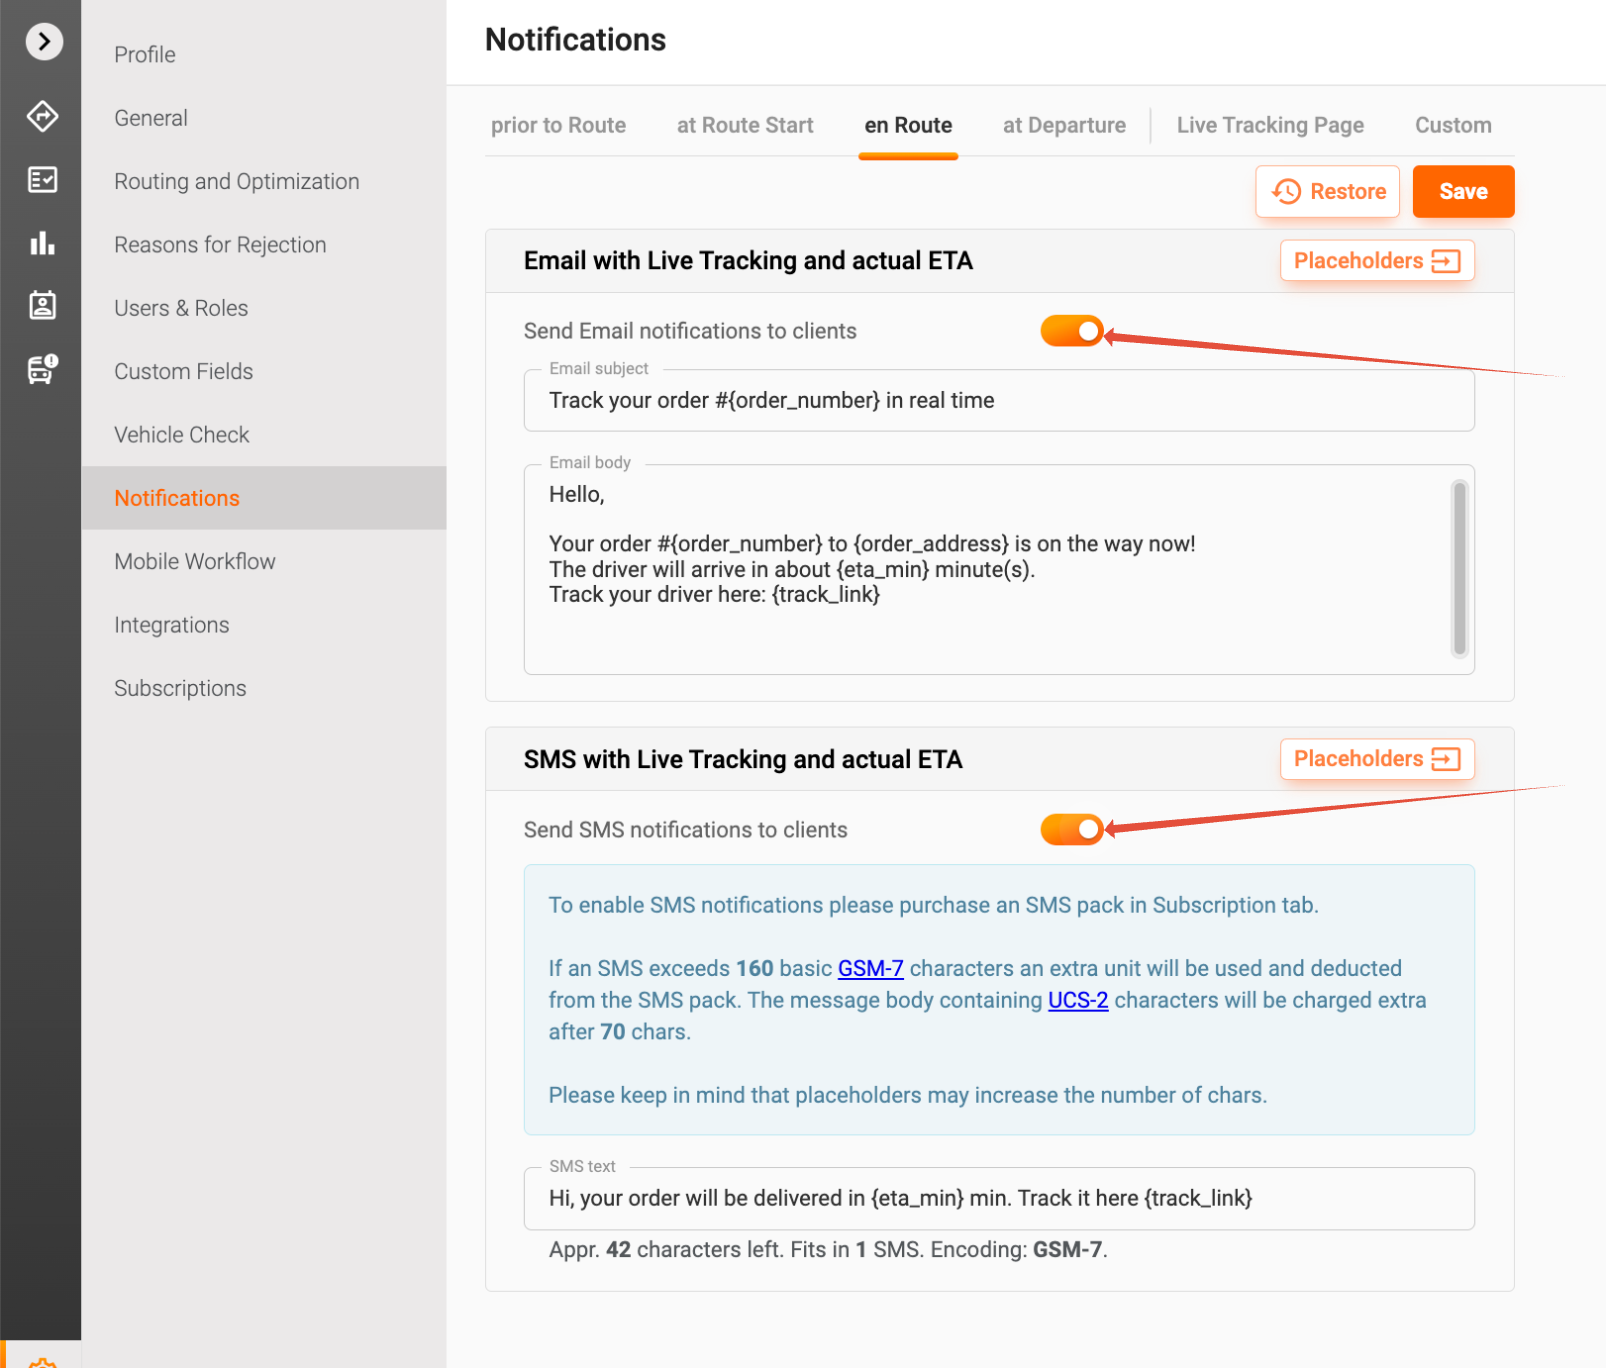Open the UCS-2 link
Screen dimensions: 1606x1368
tap(1077, 1000)
